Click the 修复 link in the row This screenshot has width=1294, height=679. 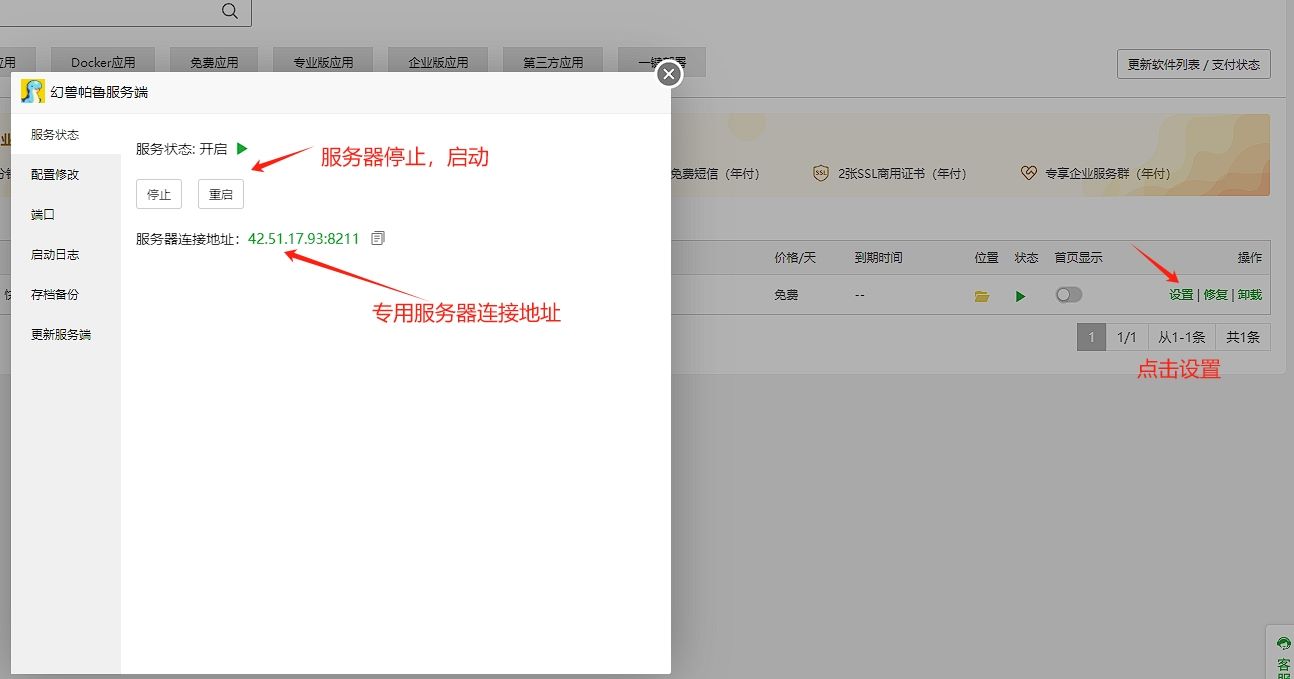click(1215, 295)
